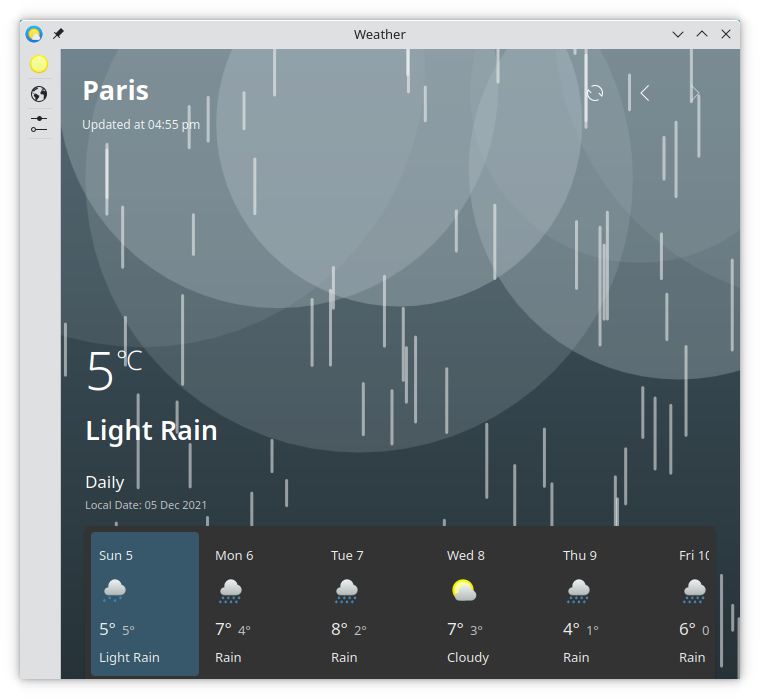The width and height of the screenshot is (760, 699).
Task: Click the 5 °C current temperature display
Action: [114, 370]
